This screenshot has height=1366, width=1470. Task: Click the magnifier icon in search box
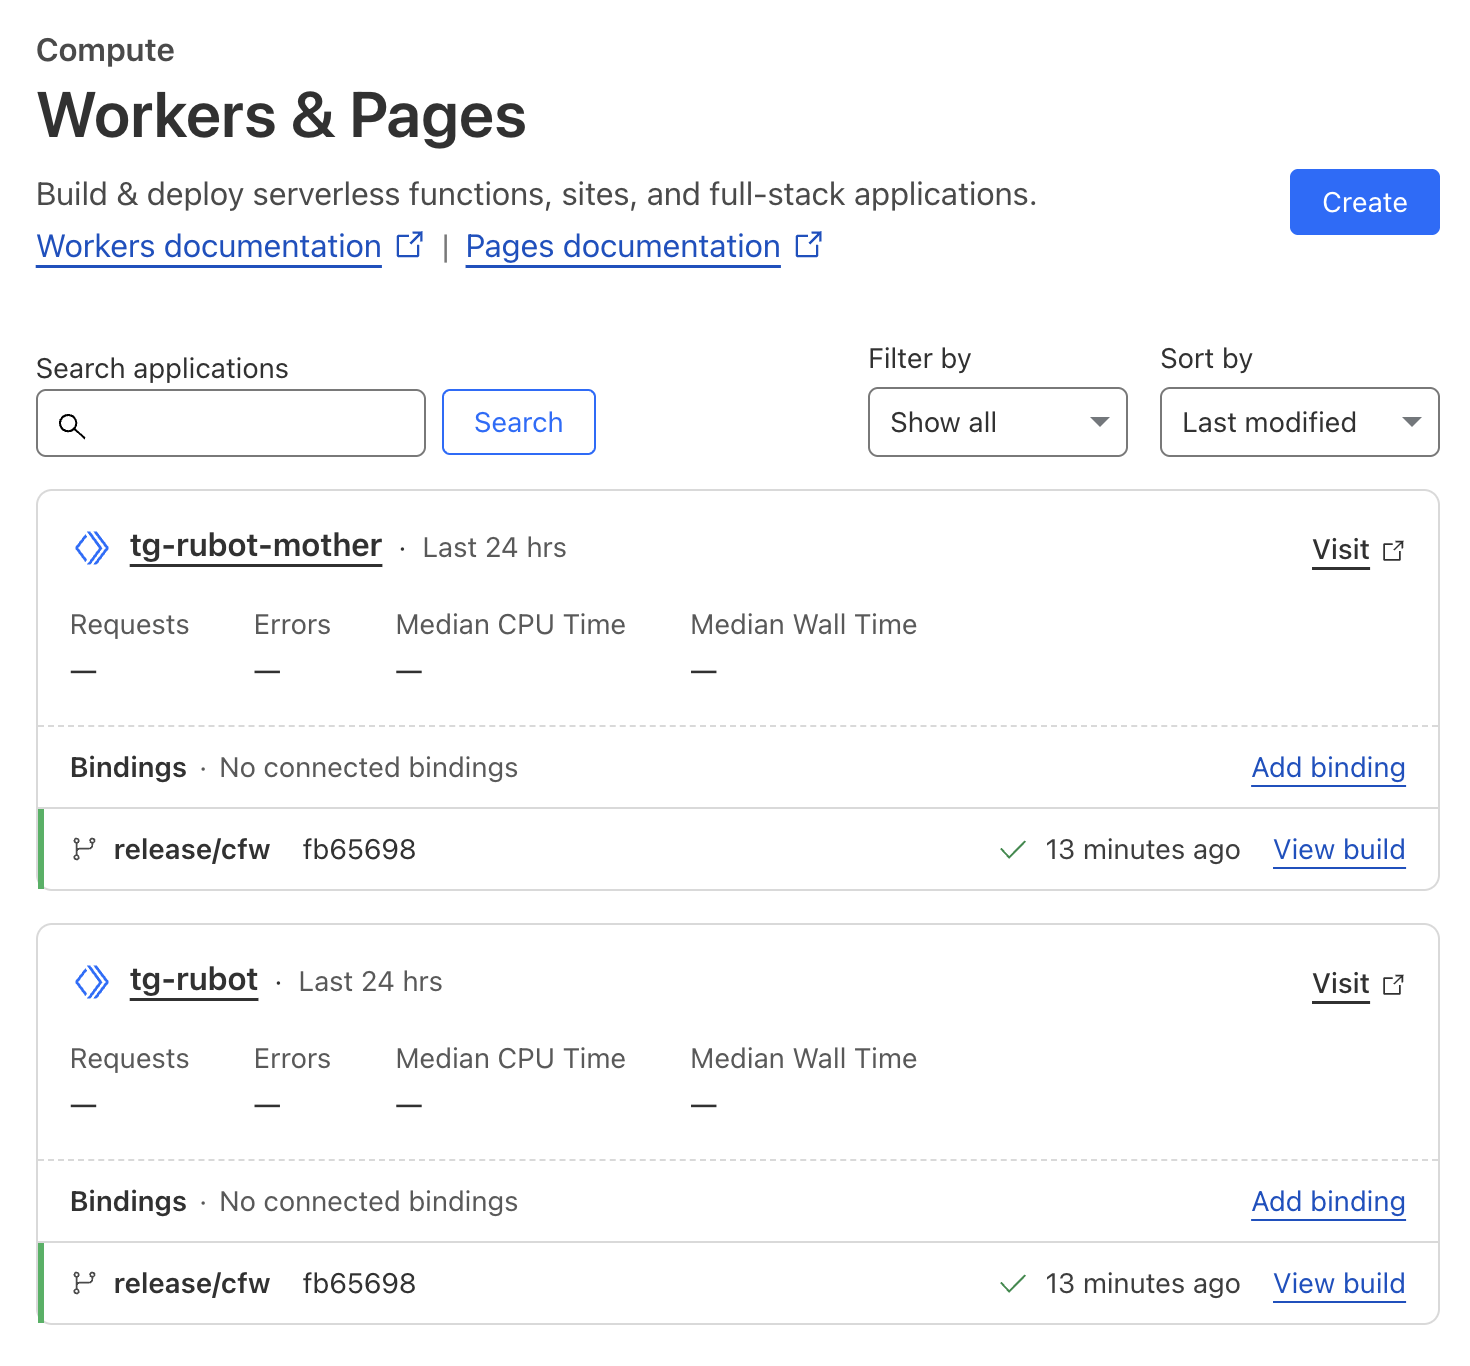coord(72,426)
